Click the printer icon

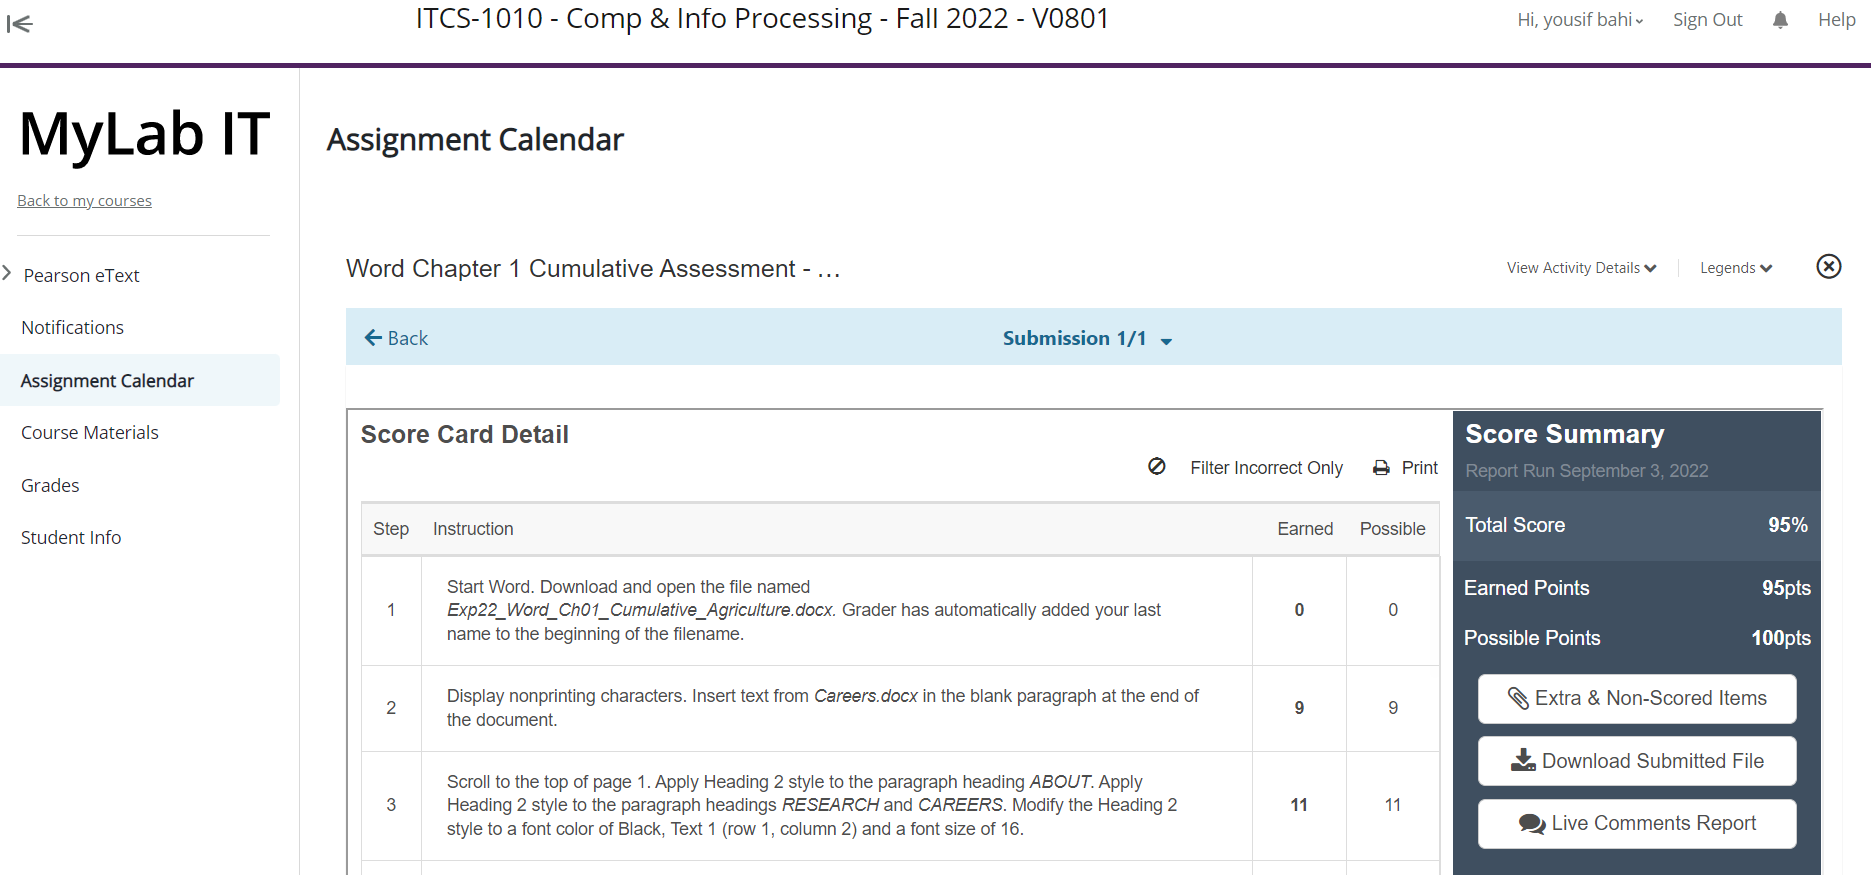click(x=1381, y=467)
